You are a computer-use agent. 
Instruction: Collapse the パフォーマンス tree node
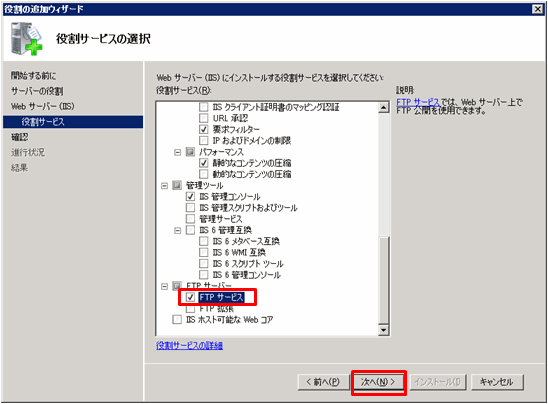[x=178, y=152]
